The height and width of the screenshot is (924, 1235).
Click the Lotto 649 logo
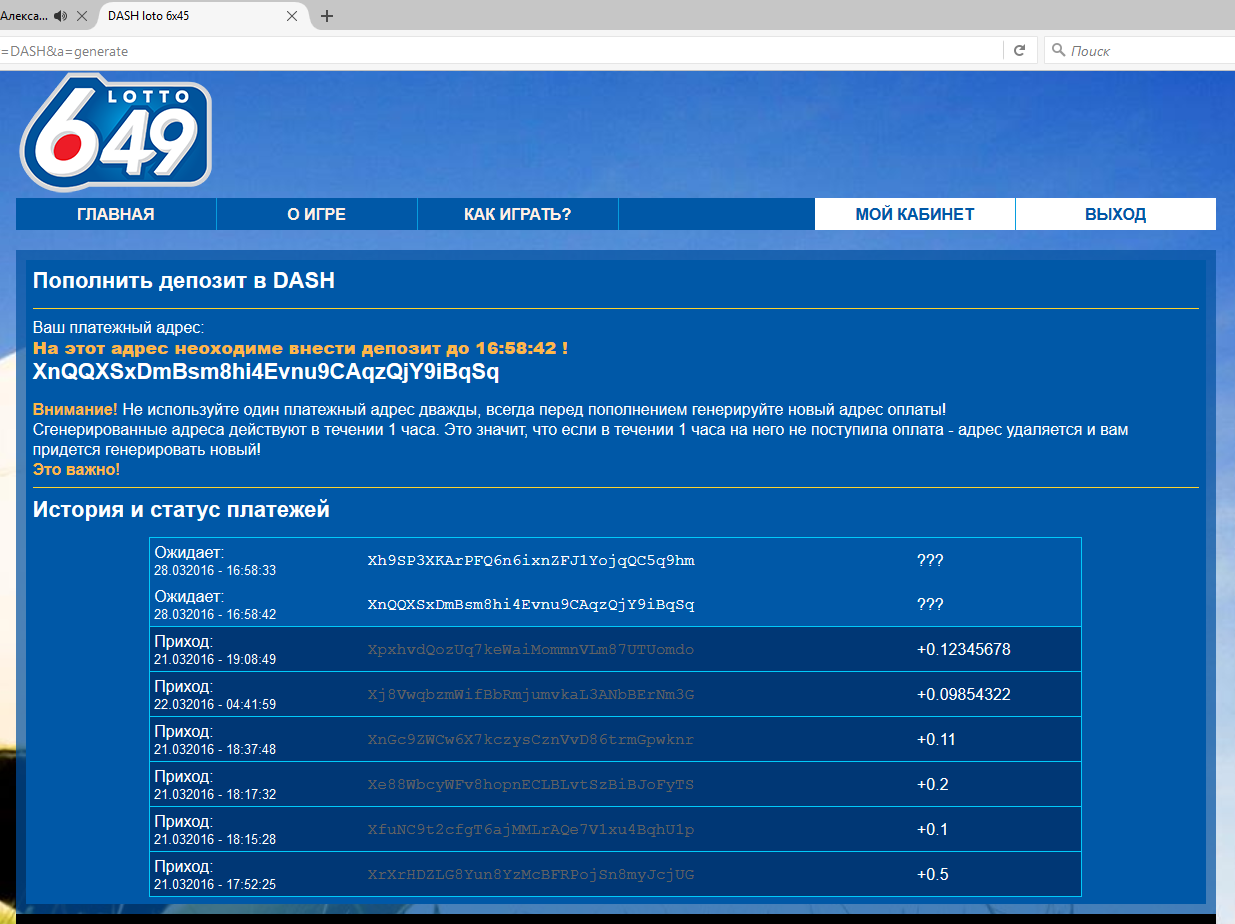(x=115, y=132)
